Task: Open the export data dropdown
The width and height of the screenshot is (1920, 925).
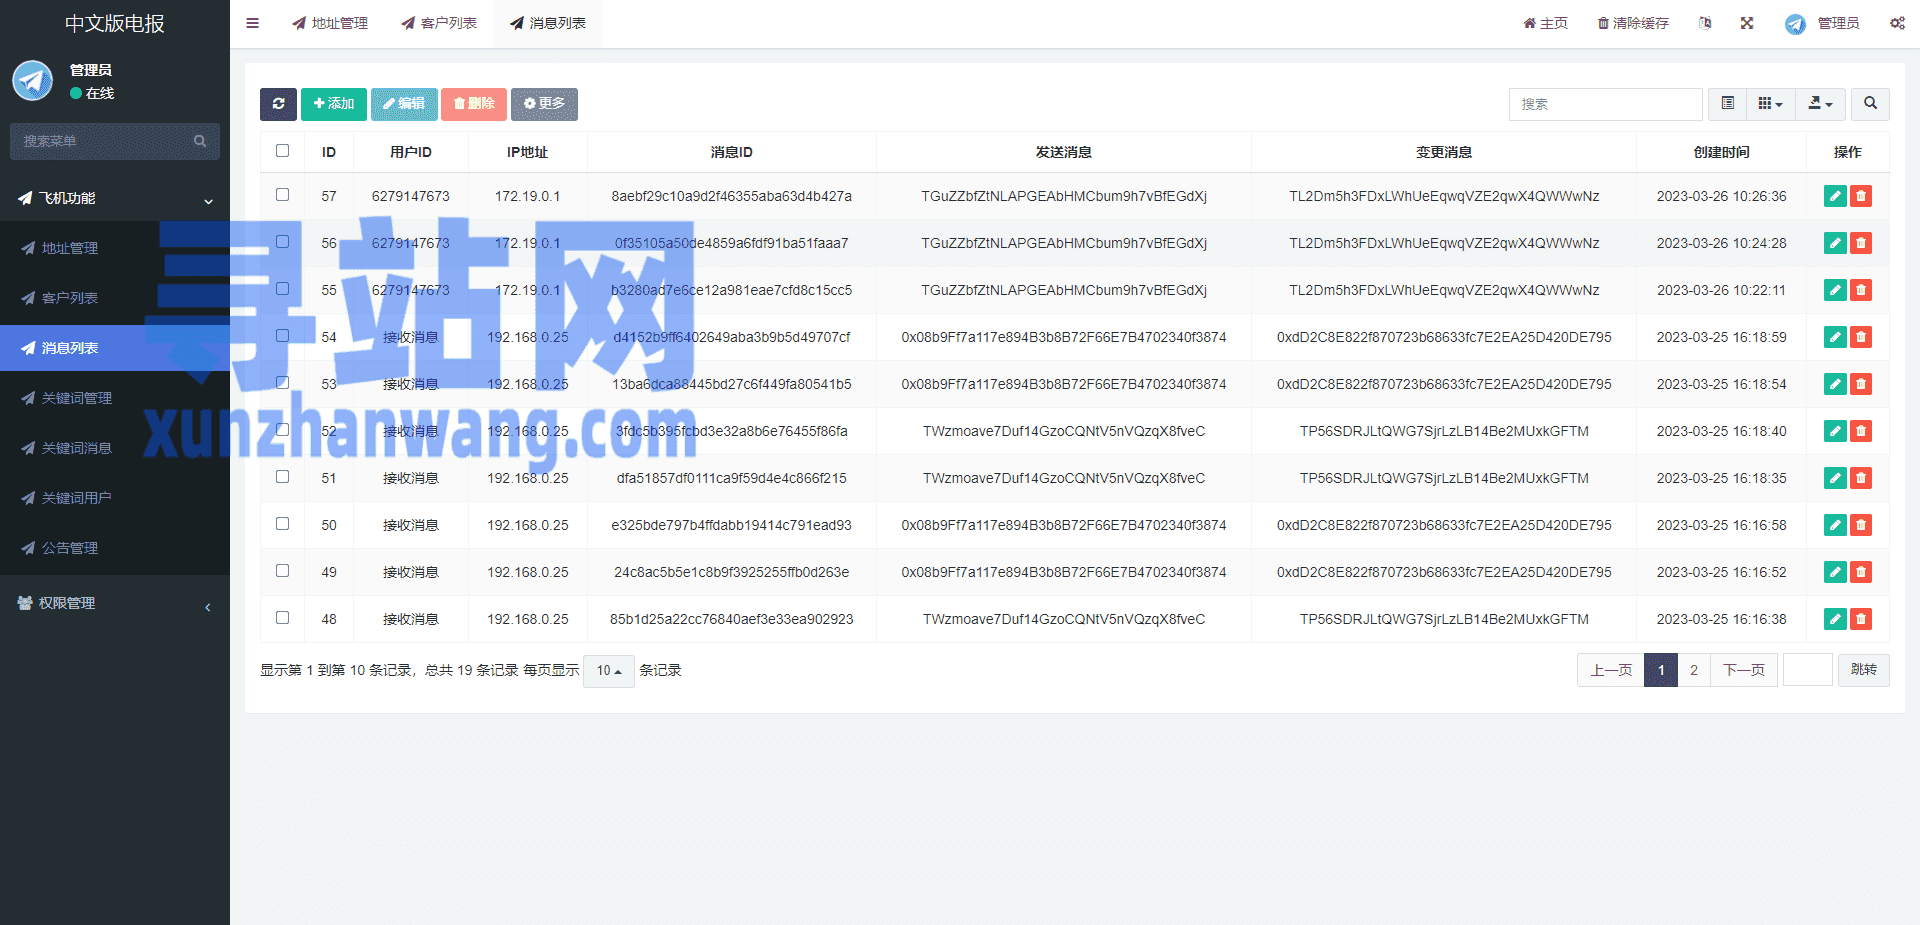Action: click(x=1820, y=104)
